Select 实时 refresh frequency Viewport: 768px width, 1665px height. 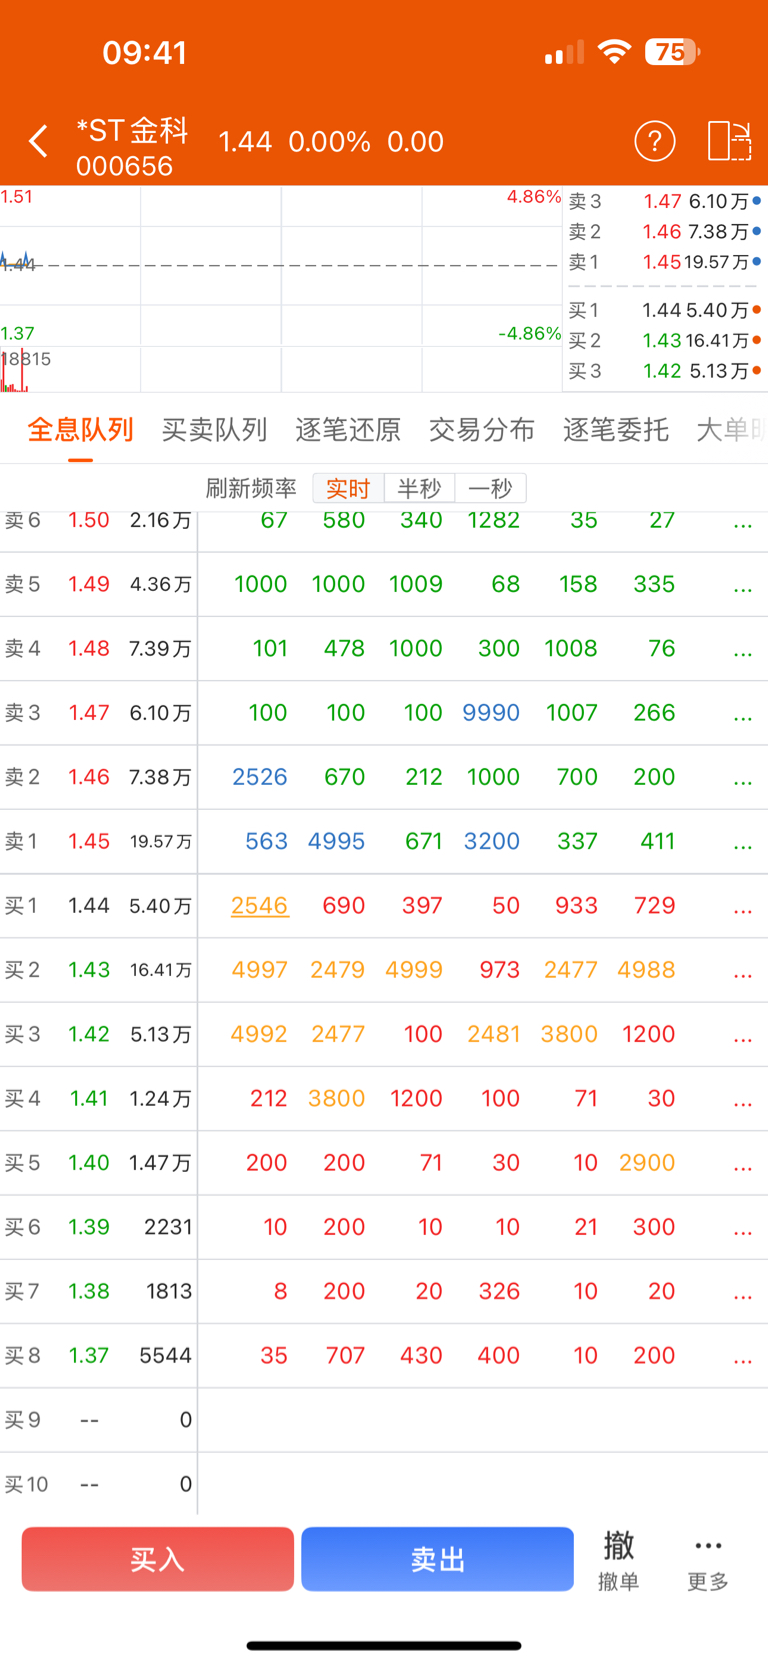tap(348, 488)
